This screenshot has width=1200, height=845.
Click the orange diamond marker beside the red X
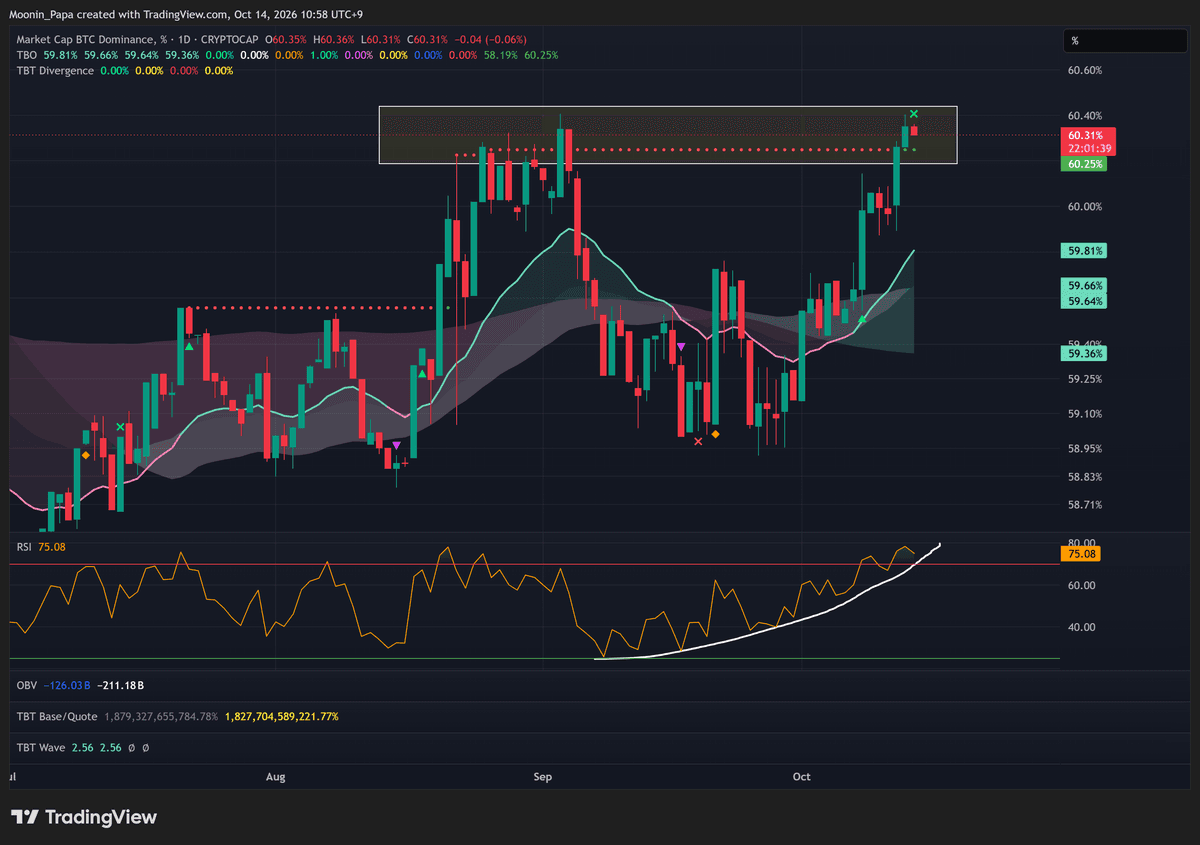coord(717,435)
